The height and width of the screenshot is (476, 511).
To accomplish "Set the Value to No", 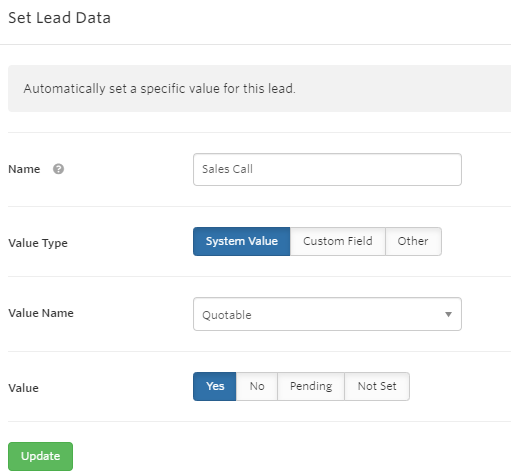I will [257, 386].
